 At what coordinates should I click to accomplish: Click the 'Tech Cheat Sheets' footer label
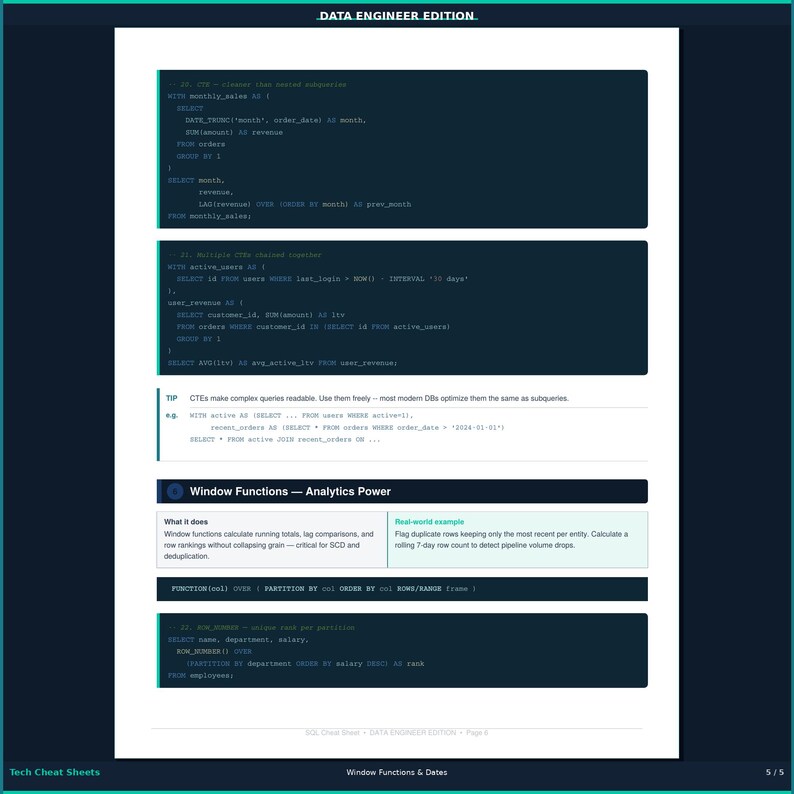click(x=55, y=772)
